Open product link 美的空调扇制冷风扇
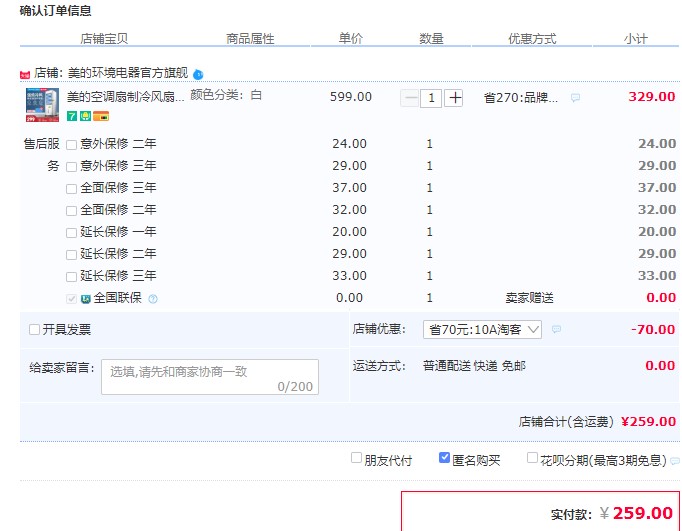Viewport: 682px width, 531px height. point(126,96)
